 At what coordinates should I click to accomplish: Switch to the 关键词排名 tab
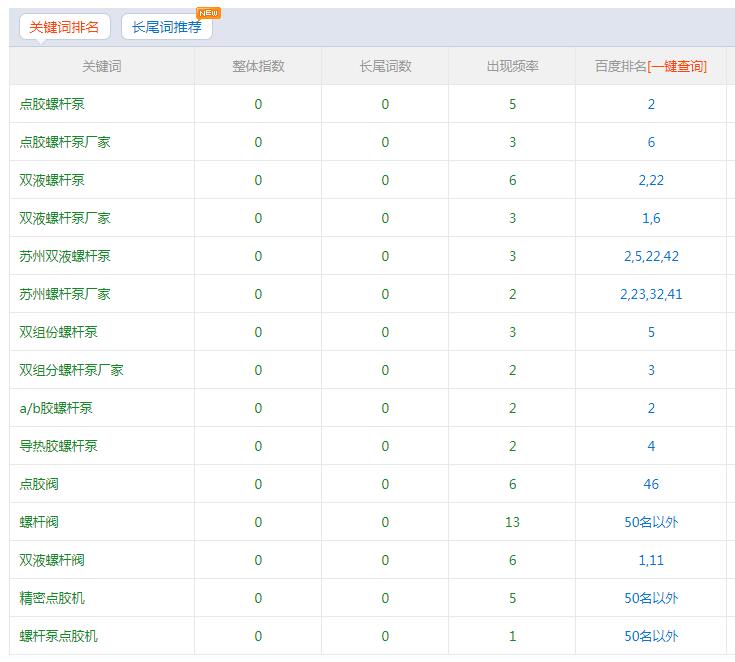(x=65, y=27)
